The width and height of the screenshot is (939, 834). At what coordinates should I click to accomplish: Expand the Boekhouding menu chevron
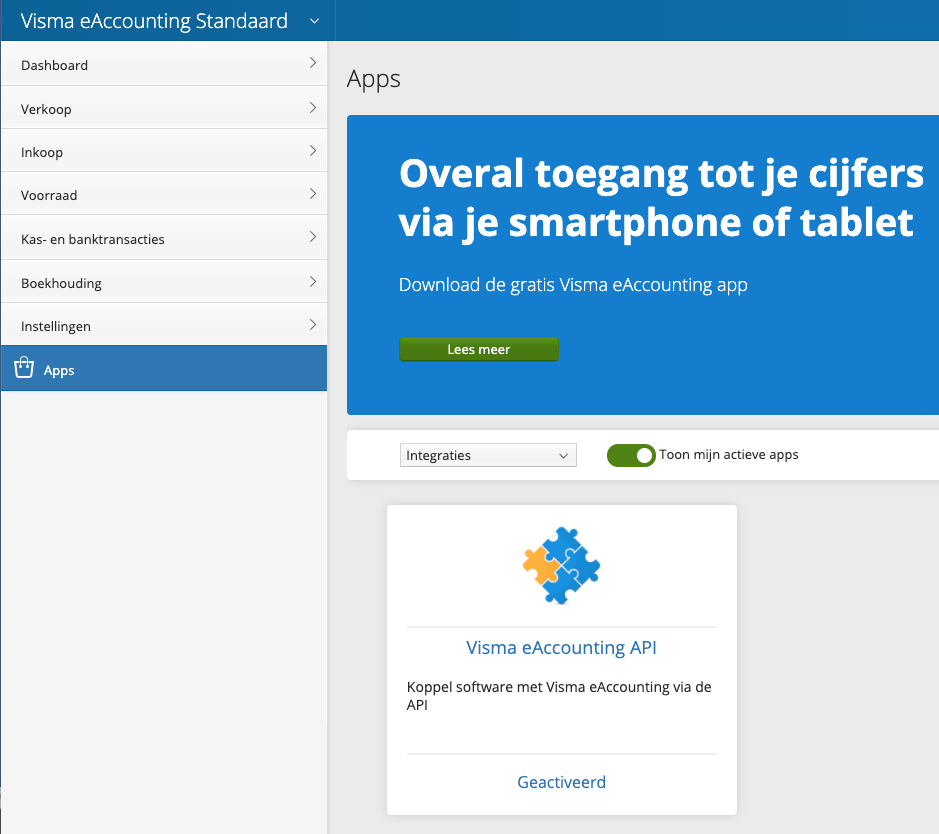tap(313, 281)
